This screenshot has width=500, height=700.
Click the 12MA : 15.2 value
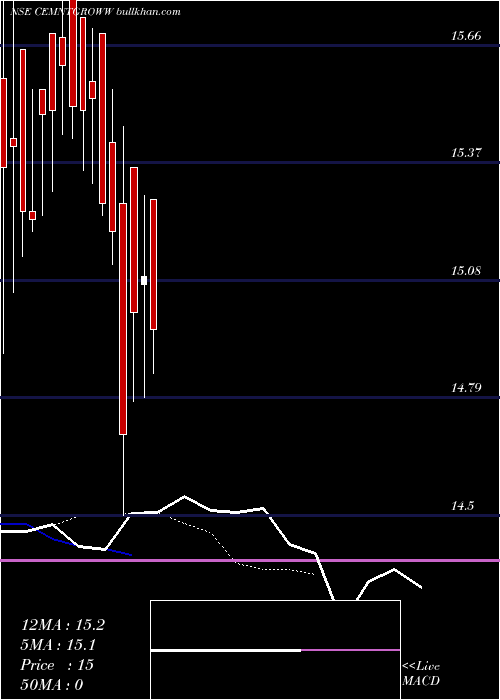pos(63,625)
